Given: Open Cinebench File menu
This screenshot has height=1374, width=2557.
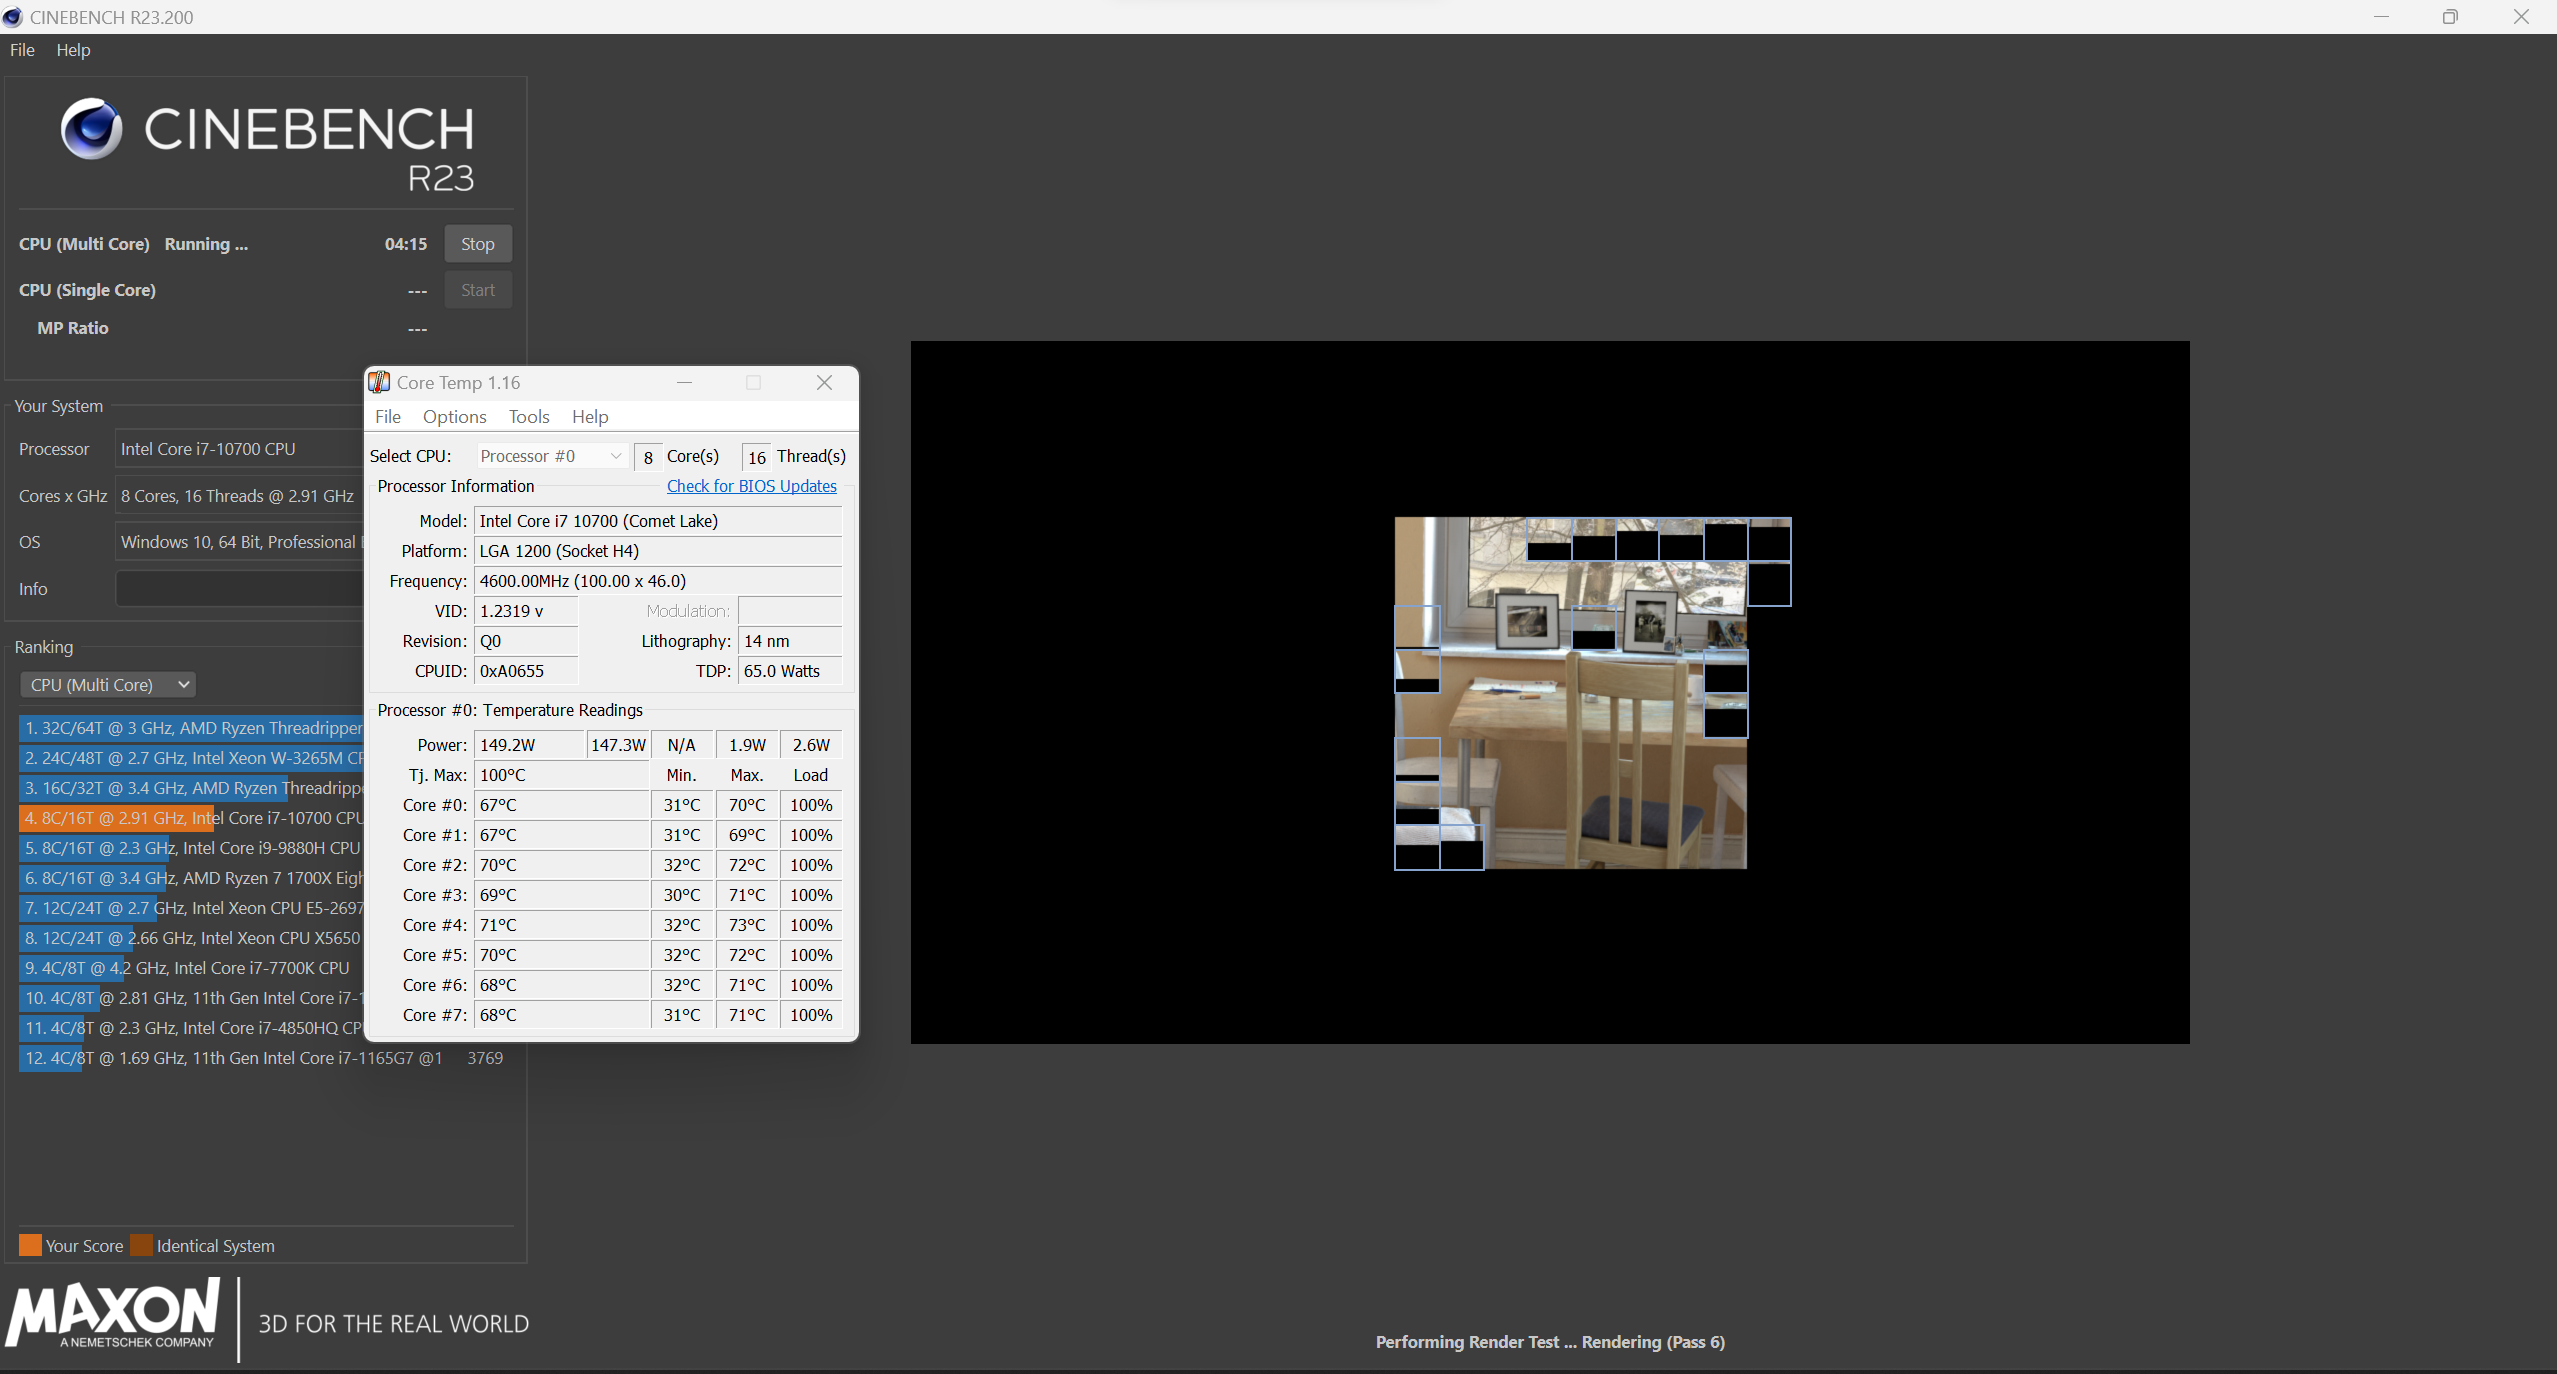Looking at the screenshot, I should click(22, 50).
